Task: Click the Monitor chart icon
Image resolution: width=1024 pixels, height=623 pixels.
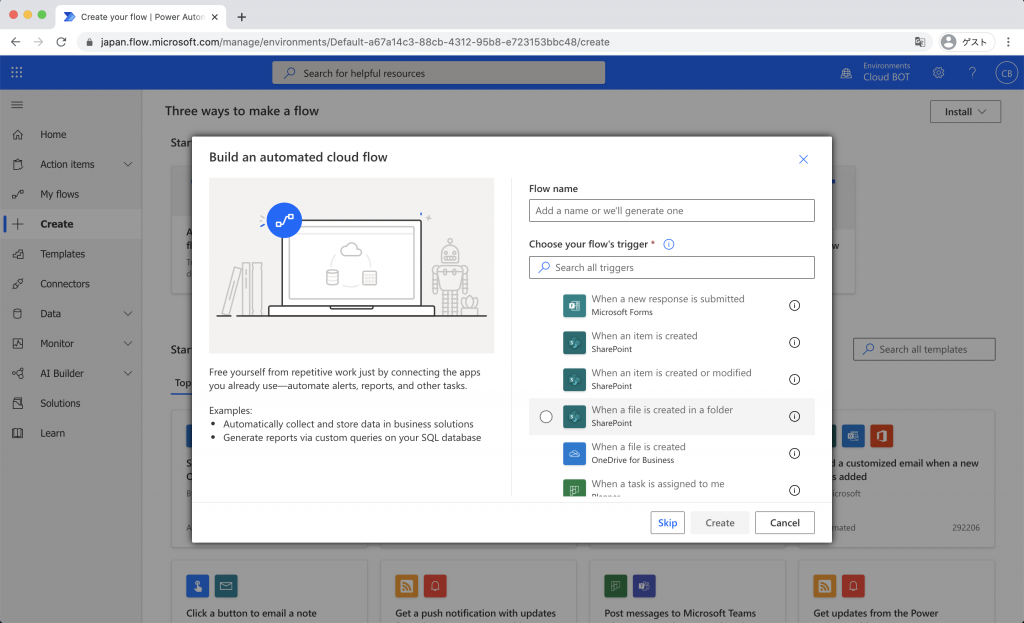Action: pyautogui.click(x=18, y=343)
